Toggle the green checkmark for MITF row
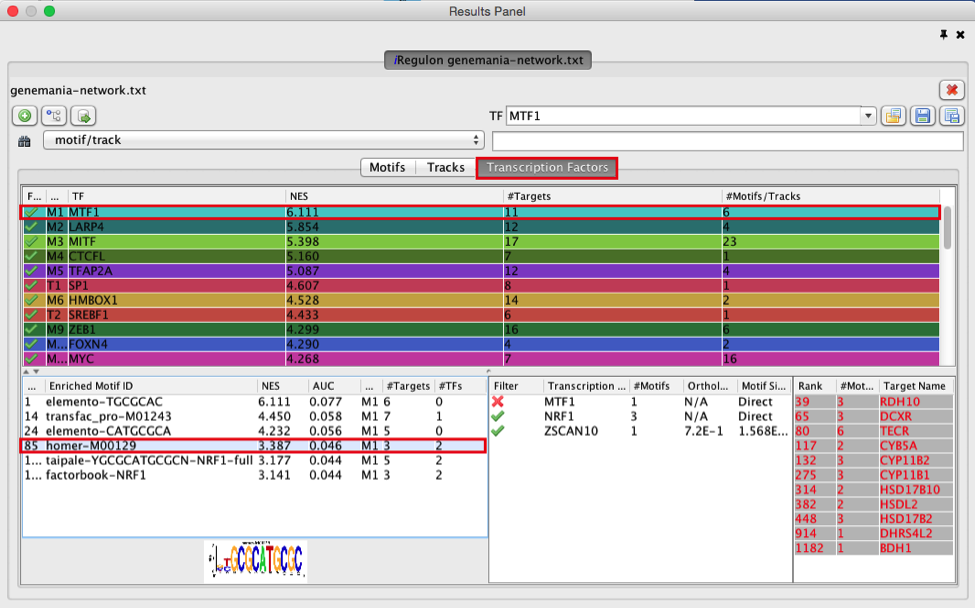 click(31, 242)
